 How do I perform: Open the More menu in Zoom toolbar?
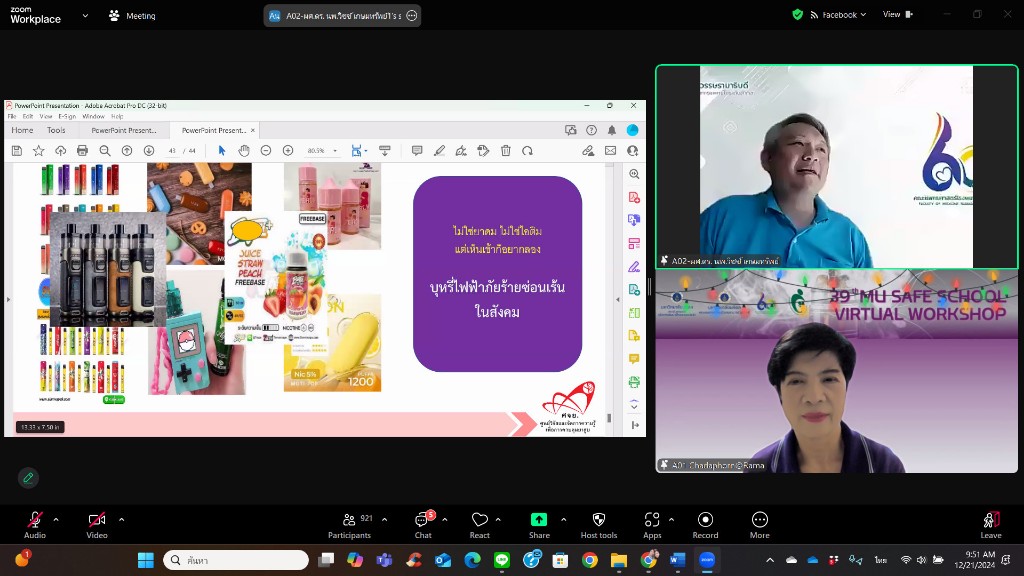(760, 525)
